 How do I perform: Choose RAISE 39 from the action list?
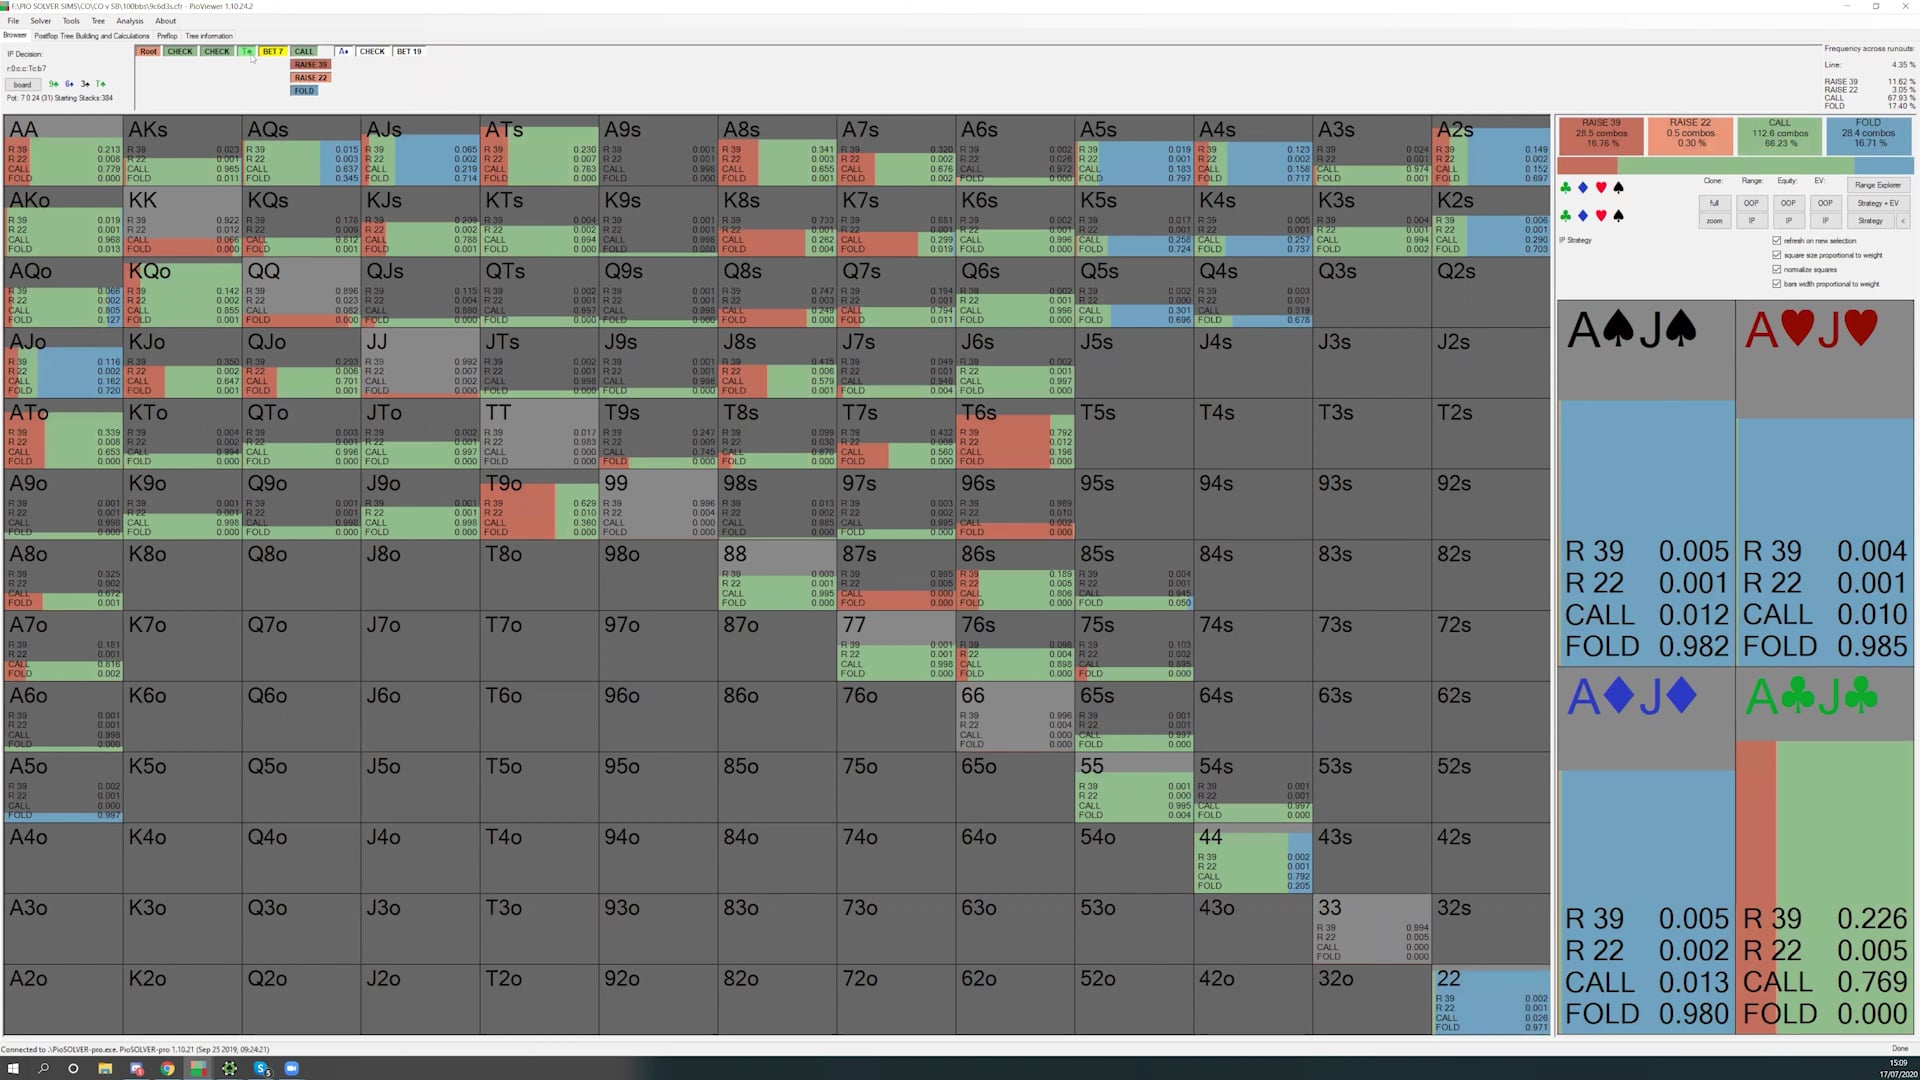pyautogui.click(x=310, y=65)
